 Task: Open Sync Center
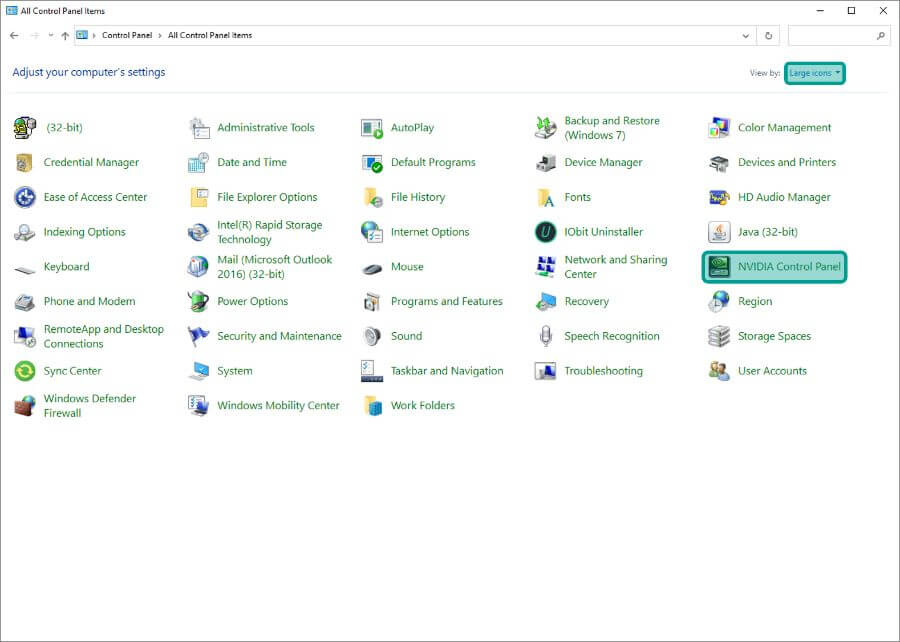click(x=72, y=371)
